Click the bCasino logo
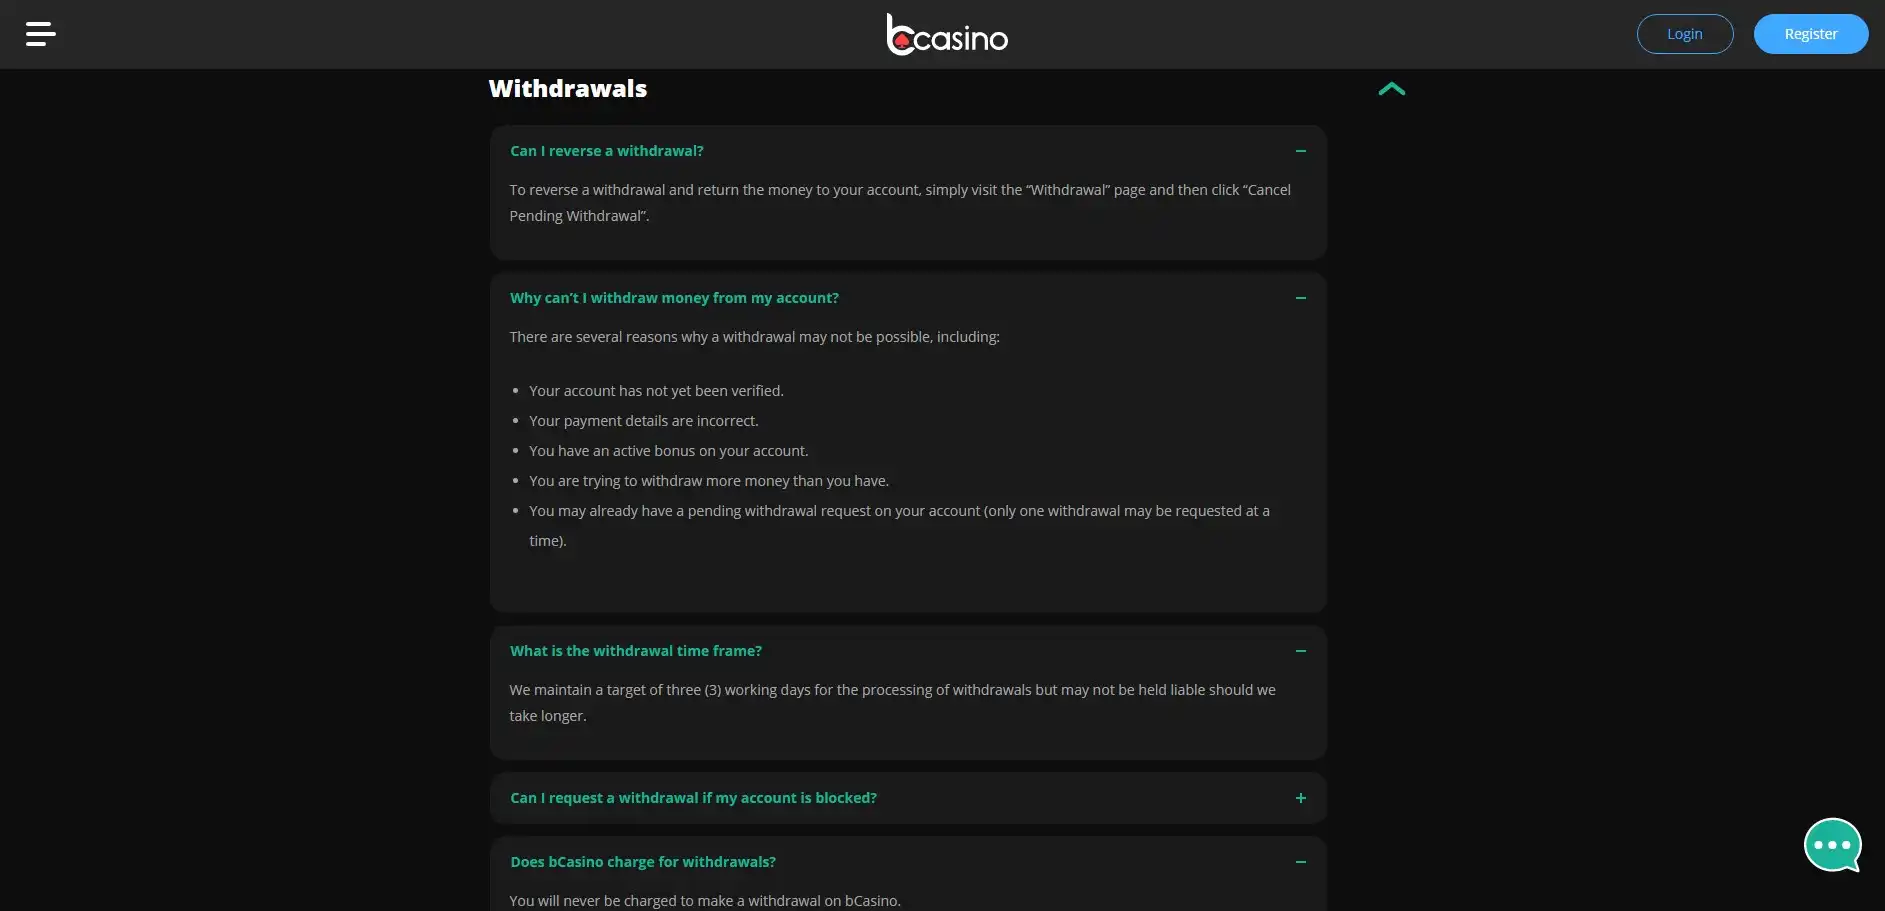The width and height of the screenshot is (1885, 911). click(946, 35)
